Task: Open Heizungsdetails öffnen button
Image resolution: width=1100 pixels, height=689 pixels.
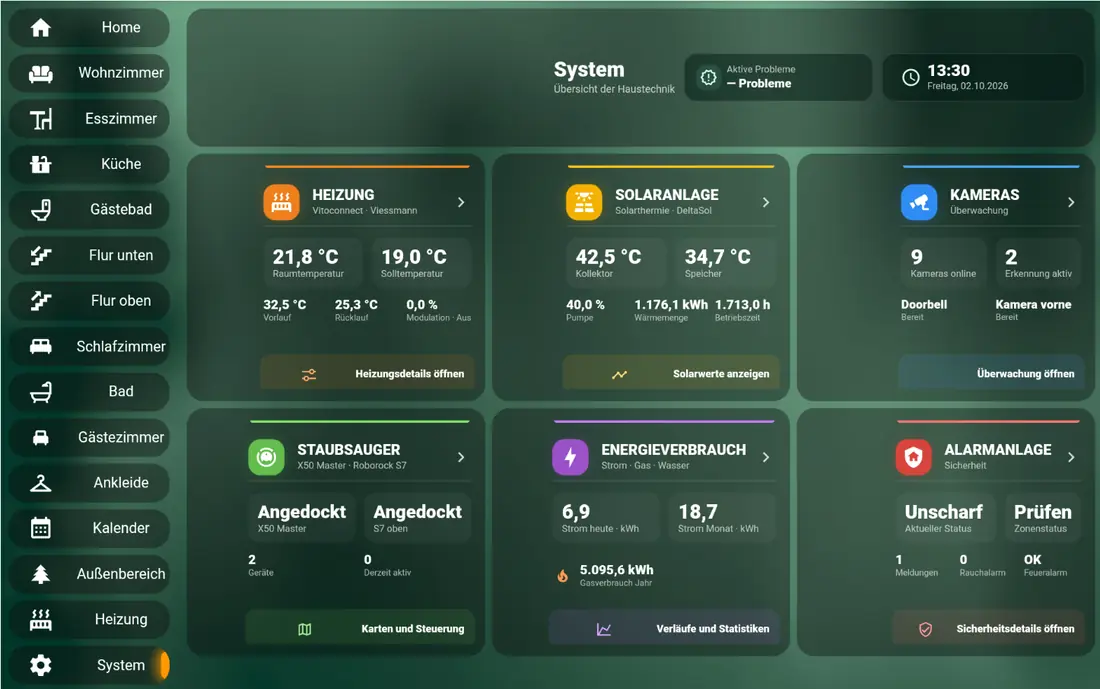Action: pos(367,373)
